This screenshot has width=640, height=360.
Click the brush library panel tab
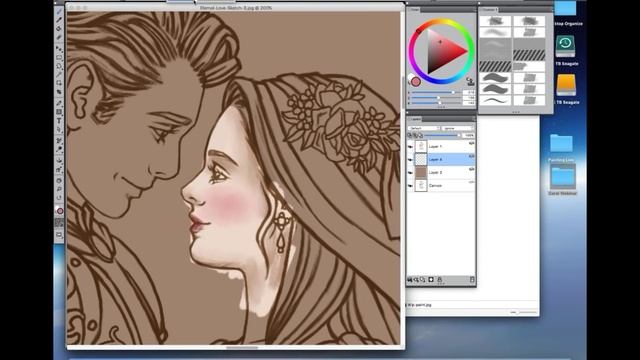point(489,9)
